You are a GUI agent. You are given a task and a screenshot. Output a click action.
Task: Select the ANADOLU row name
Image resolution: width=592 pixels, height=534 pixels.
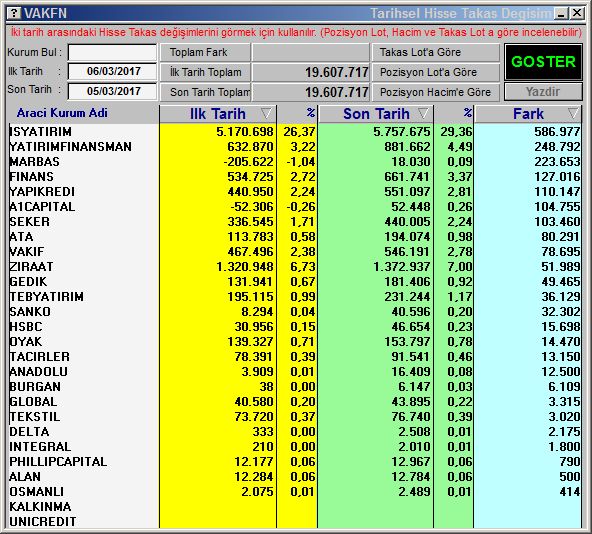pos(39,372)
